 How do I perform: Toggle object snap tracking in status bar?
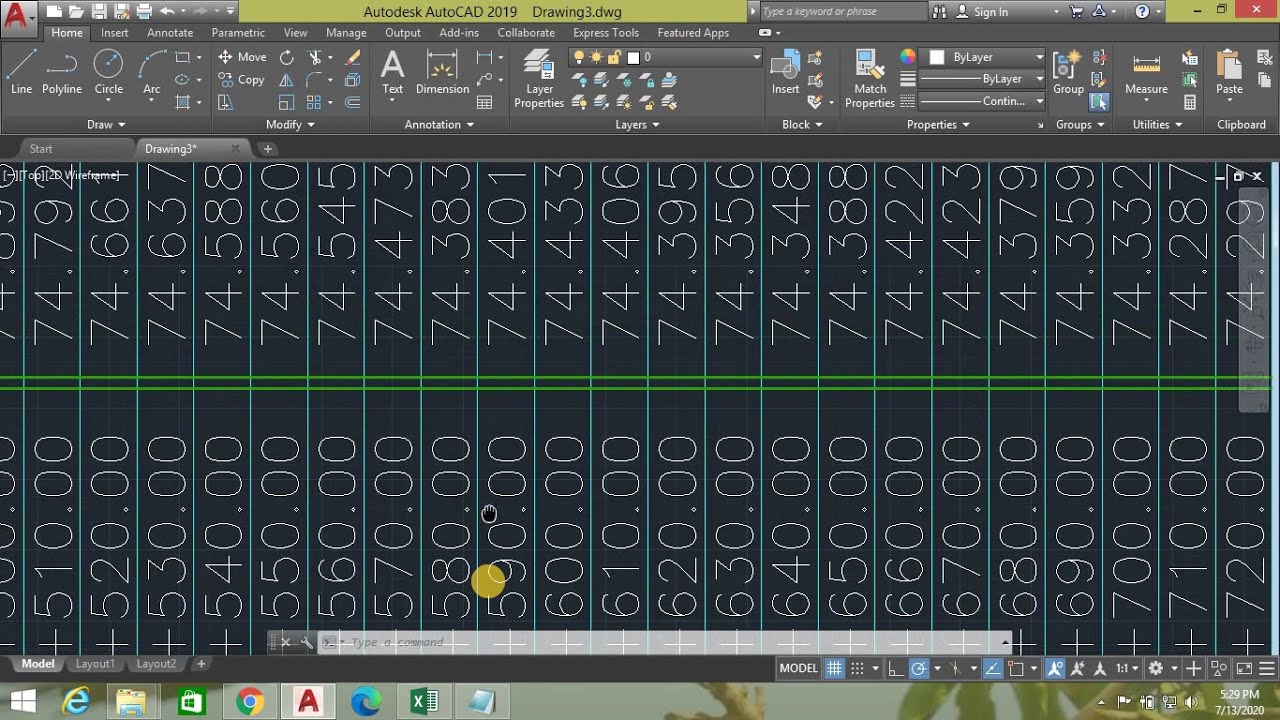[x=993, y=668]
